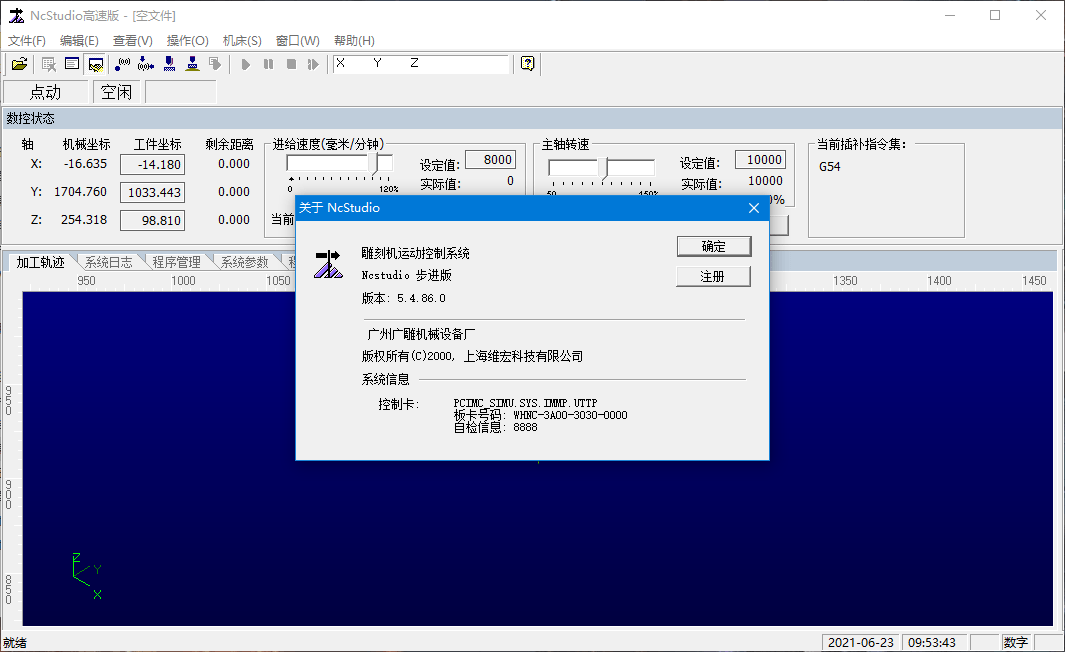Screen dimensions: 1065x652
Task: Click the date 2021-06-23 in status bar
Action: click(861, 642)
